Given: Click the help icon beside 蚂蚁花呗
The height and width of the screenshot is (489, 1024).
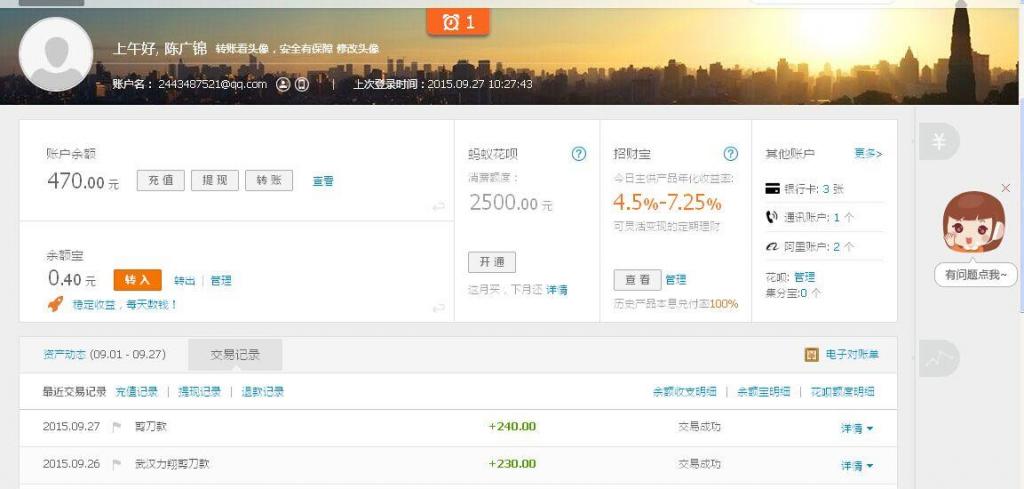Looking at the screenshot, I should pyautogui.click(x=578, y=154).
